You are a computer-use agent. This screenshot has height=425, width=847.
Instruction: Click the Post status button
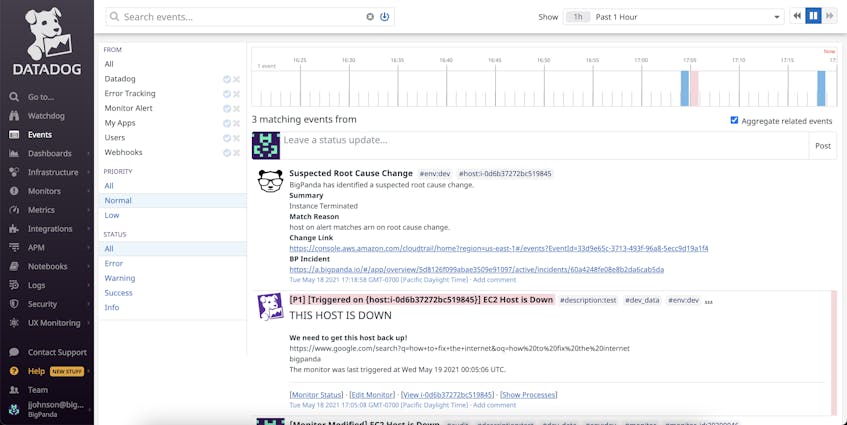(823, 146)
